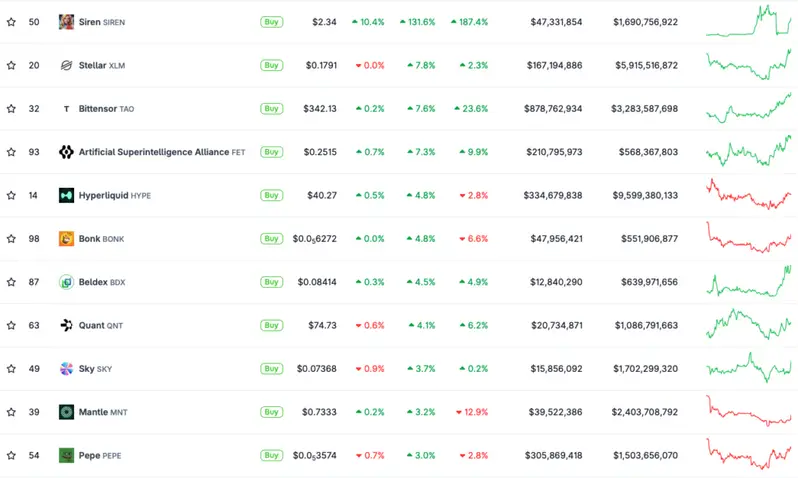Image resolution: width=798 pixels, height=478 pixels.
Task: Click market cap $9,599,380,133
Action: 645,195
